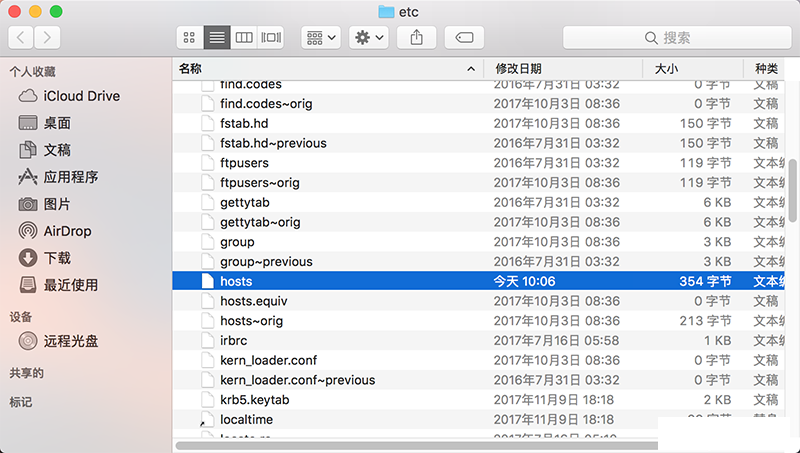Switch to list view
The width and height of the screenshot is (800, 453).
pos(216,37)
